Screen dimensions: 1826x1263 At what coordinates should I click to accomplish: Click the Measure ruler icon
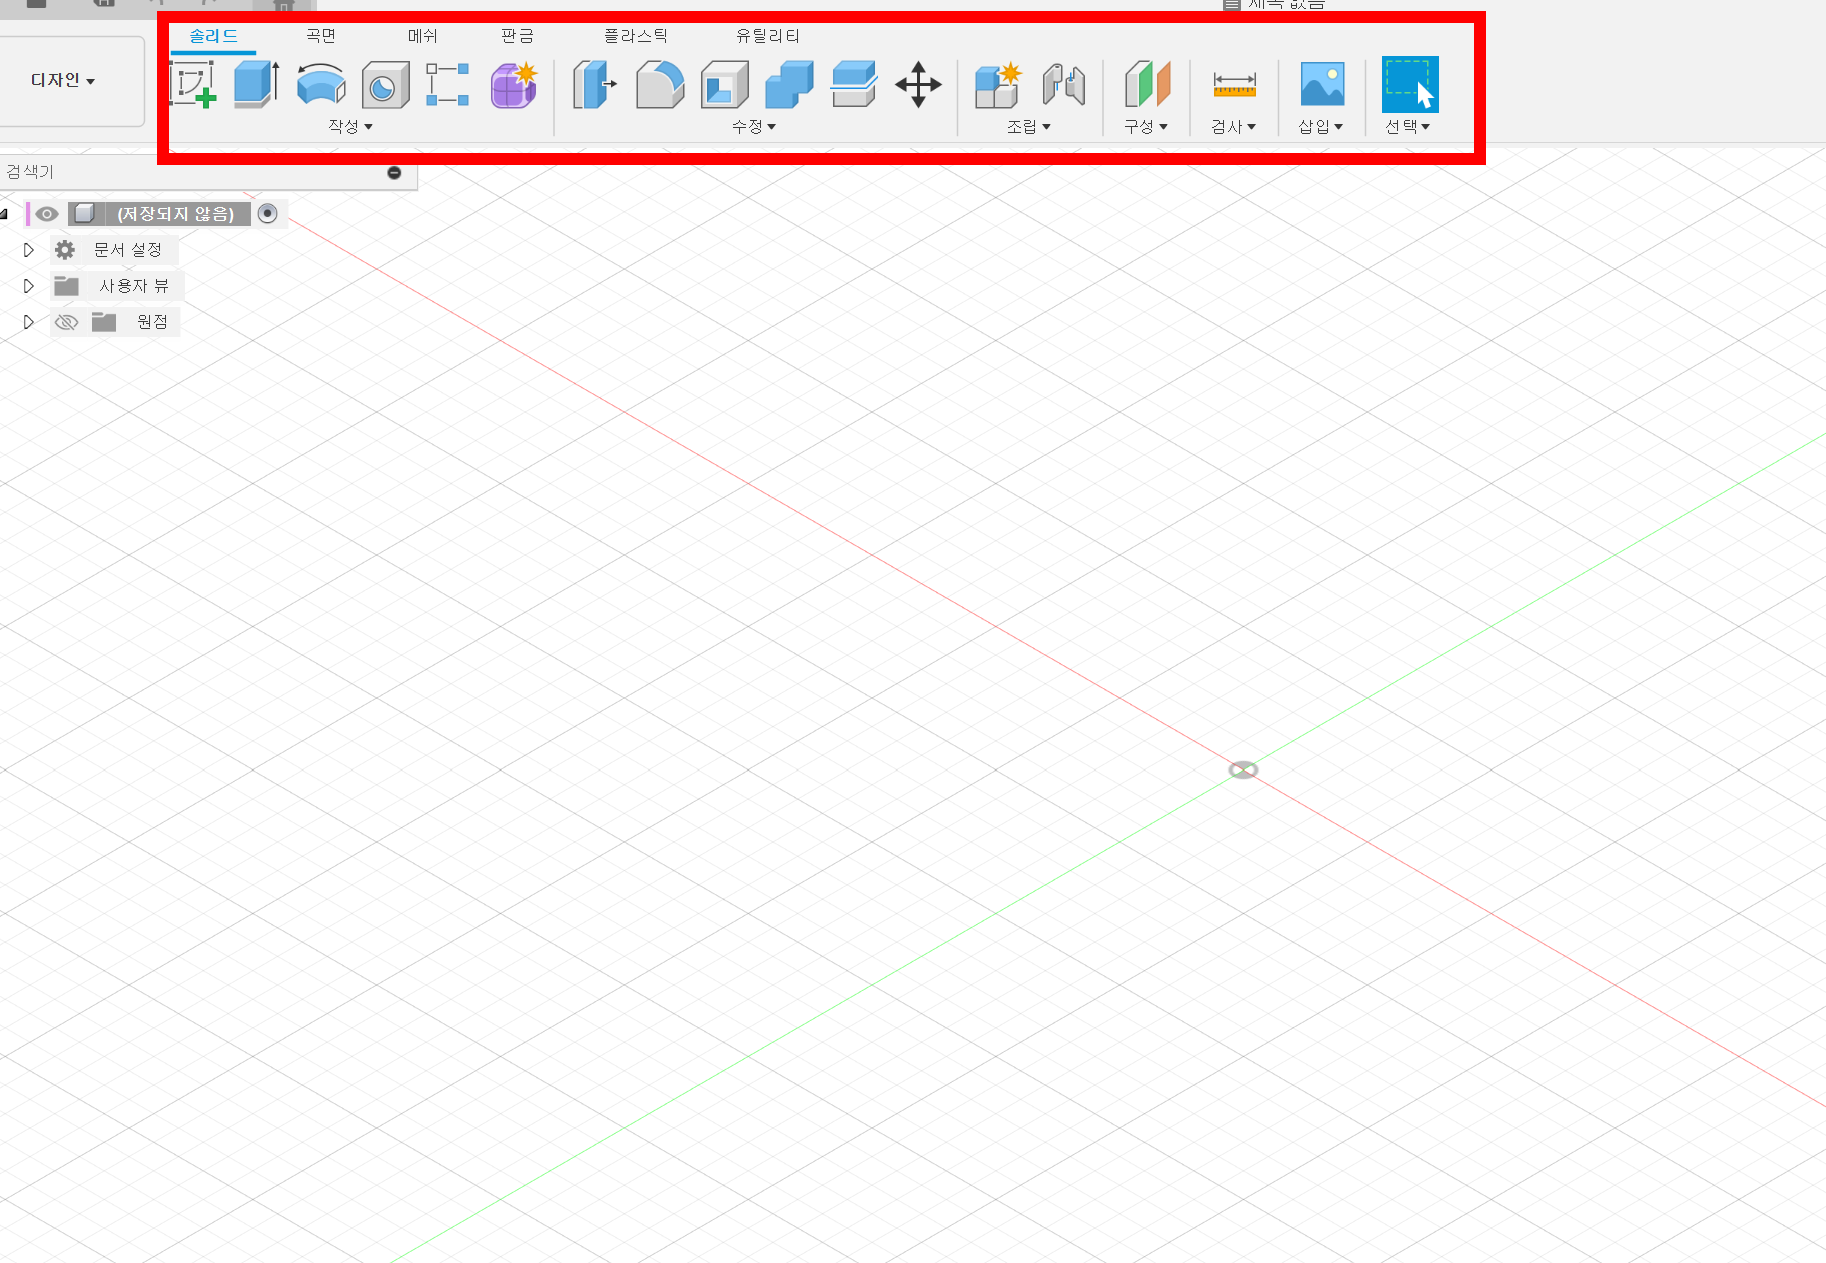coord(1234,85)
